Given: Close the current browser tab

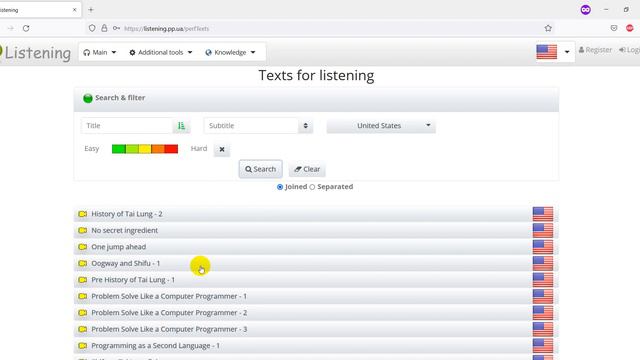Looking at the screenshot, I should coord(74,10).
